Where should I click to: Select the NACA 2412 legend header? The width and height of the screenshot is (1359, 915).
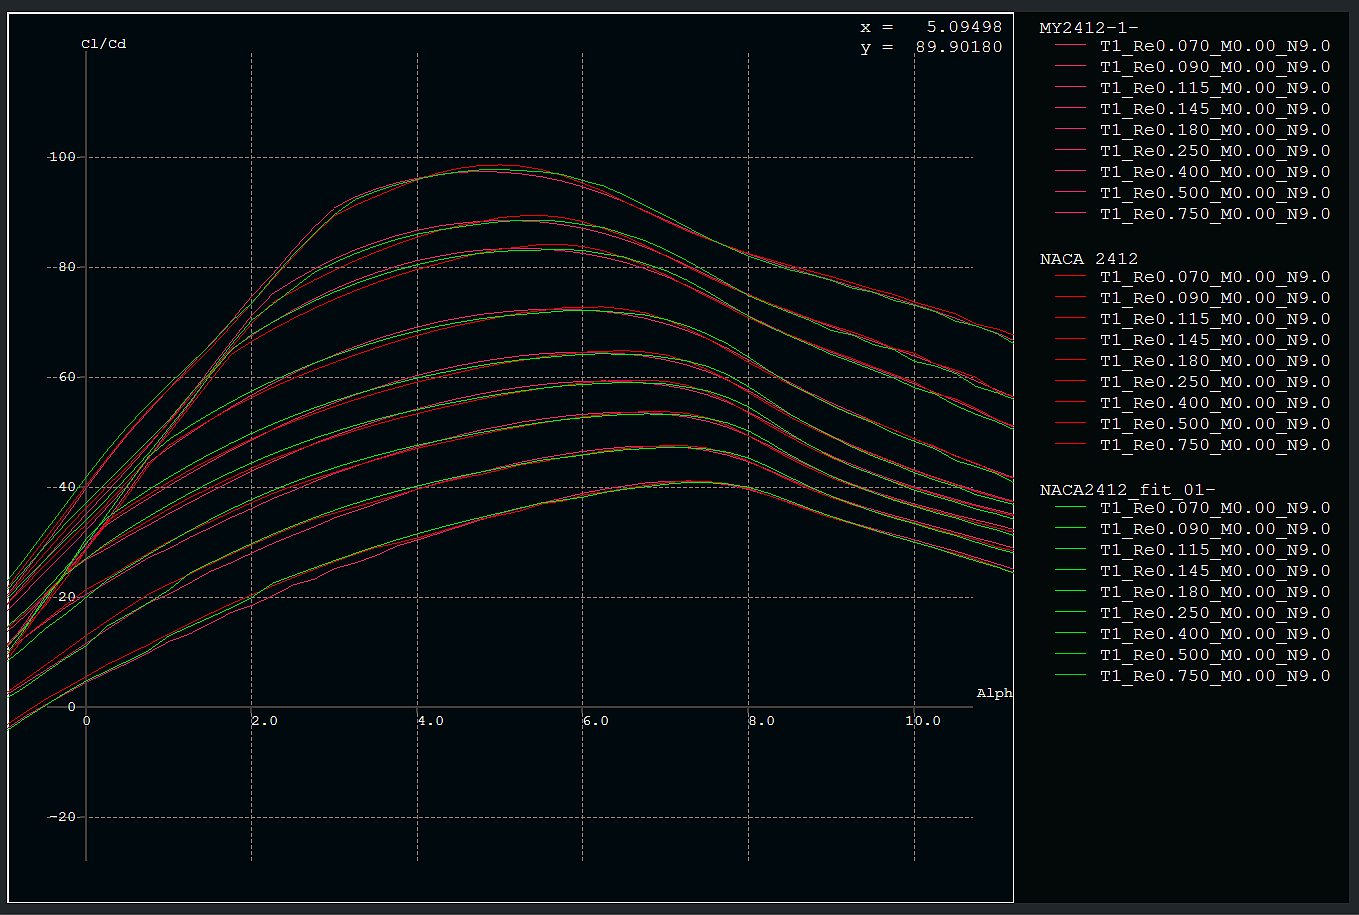(1089, 258)
